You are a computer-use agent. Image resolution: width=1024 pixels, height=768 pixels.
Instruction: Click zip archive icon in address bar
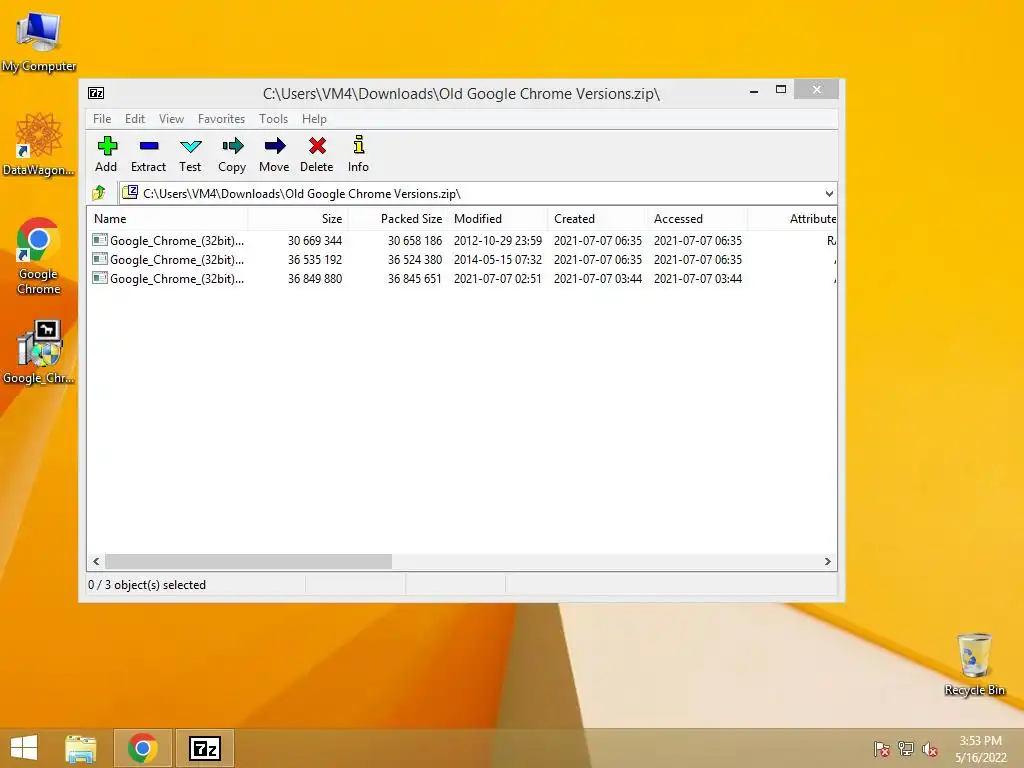click(131, 192)
